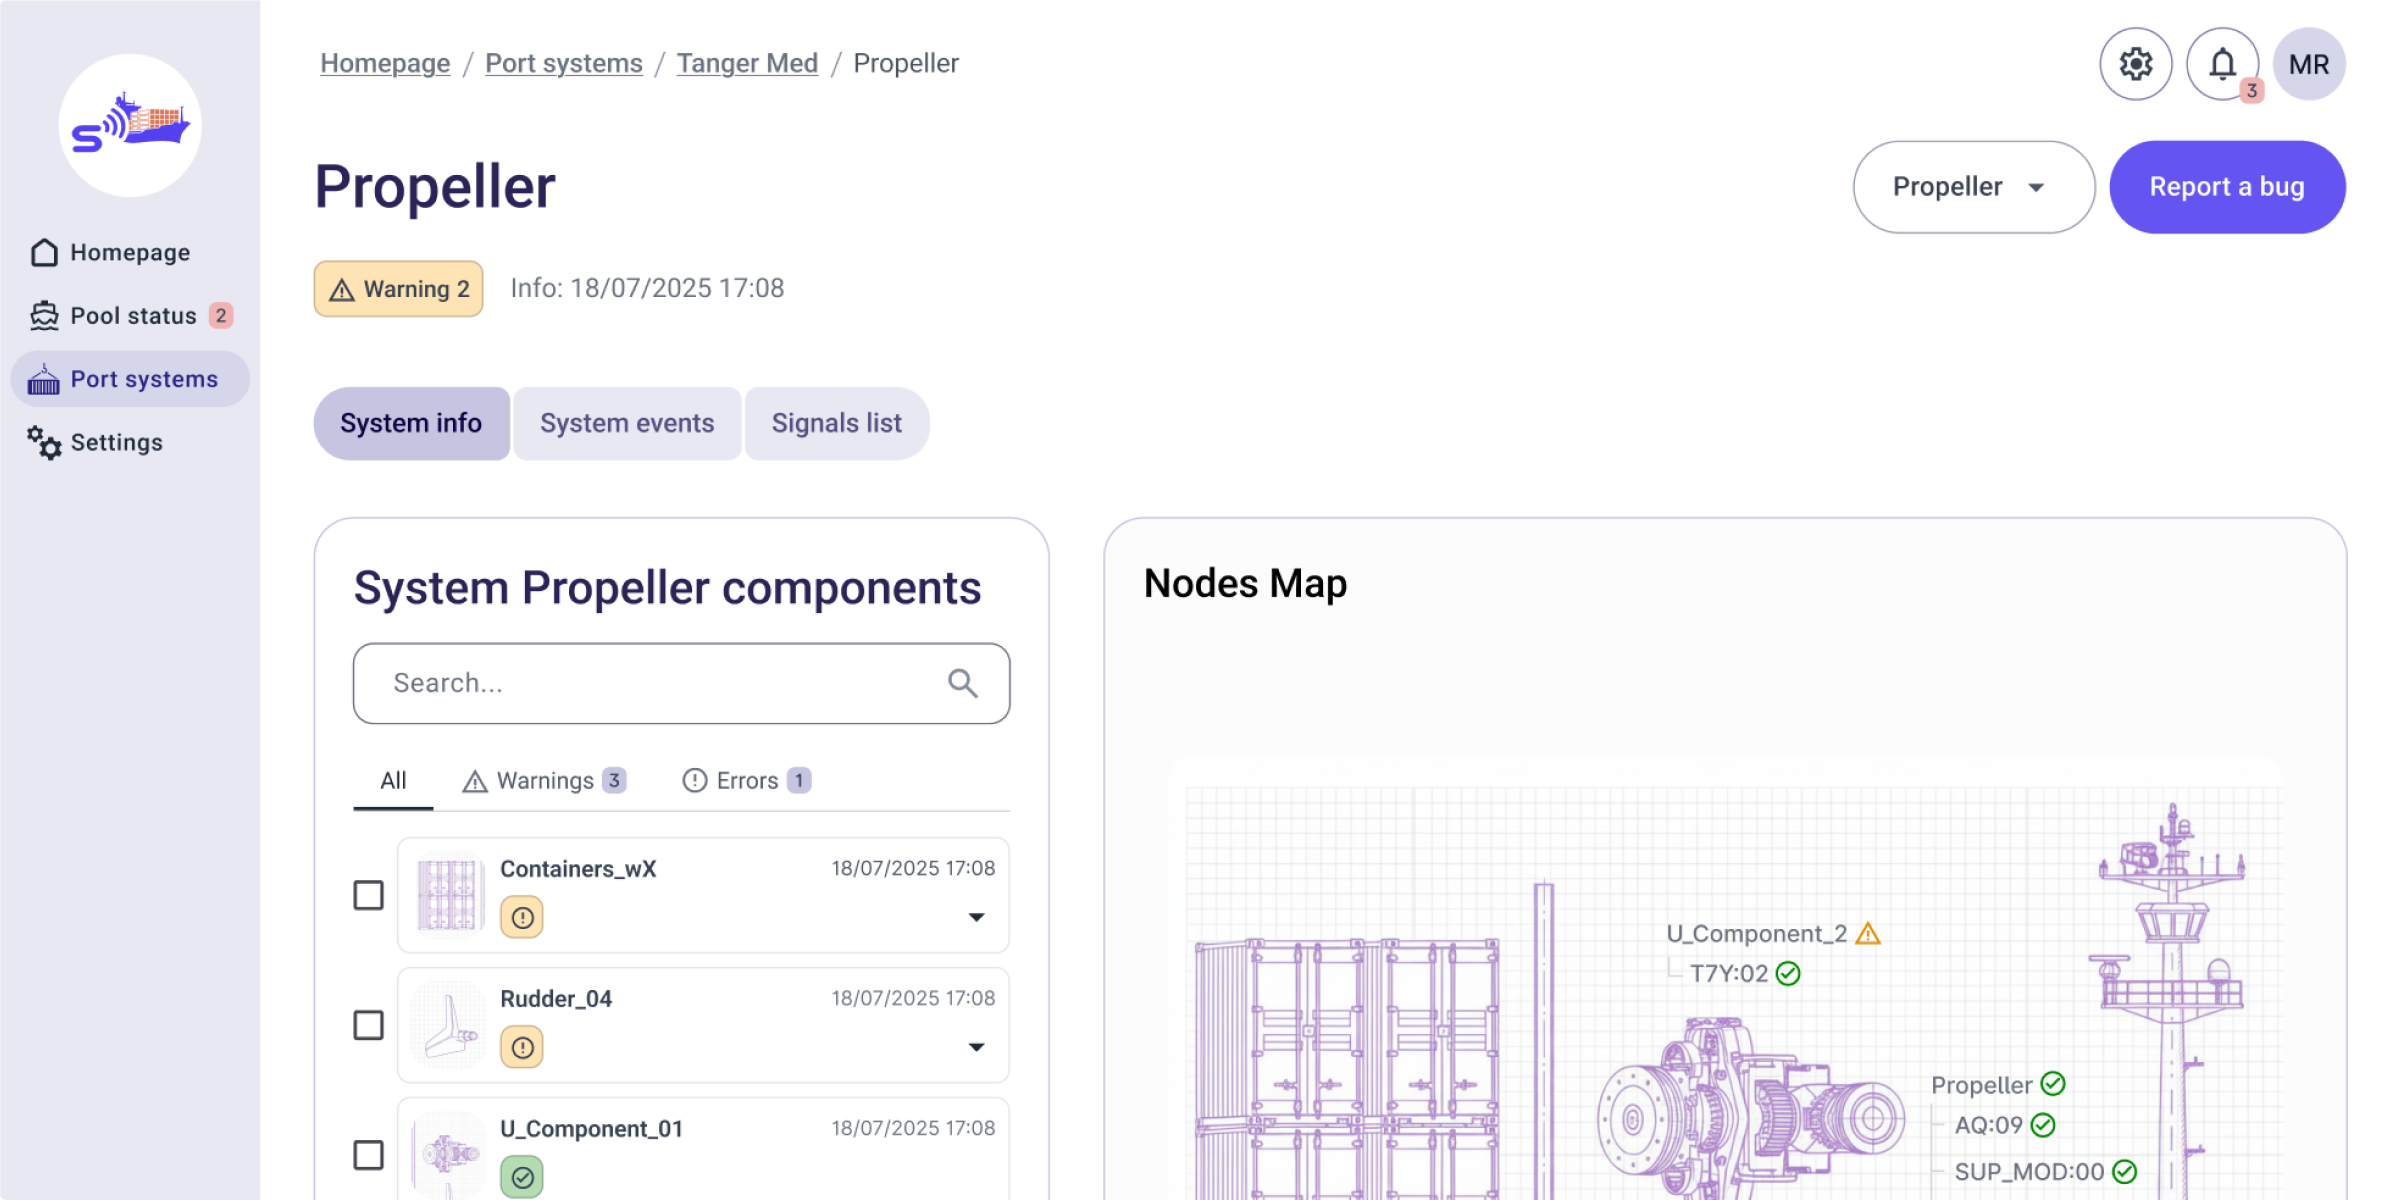The image size is (2400, 1200).
Task: Click the warning triangle next to U_Component_2
Action: pyautogui.click(x=1868, y=933)
